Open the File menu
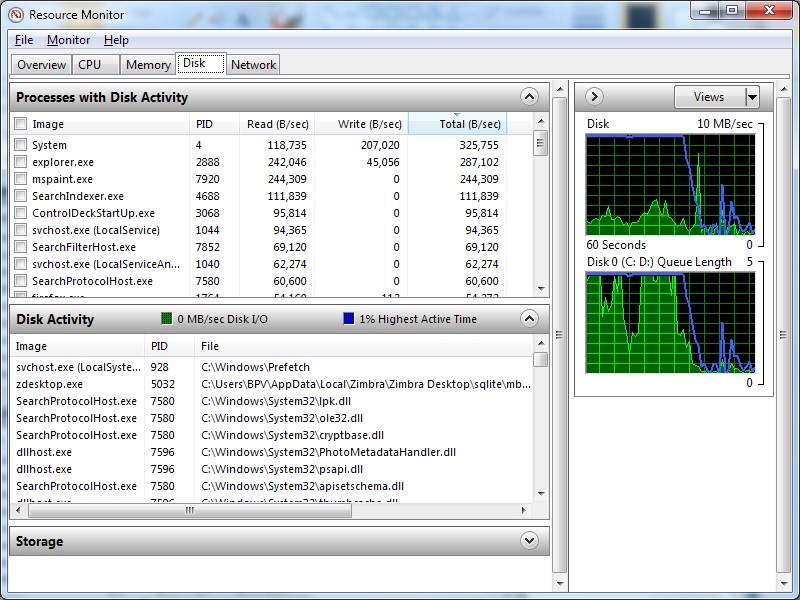This screenshot has width=800, height=600. 24,40
